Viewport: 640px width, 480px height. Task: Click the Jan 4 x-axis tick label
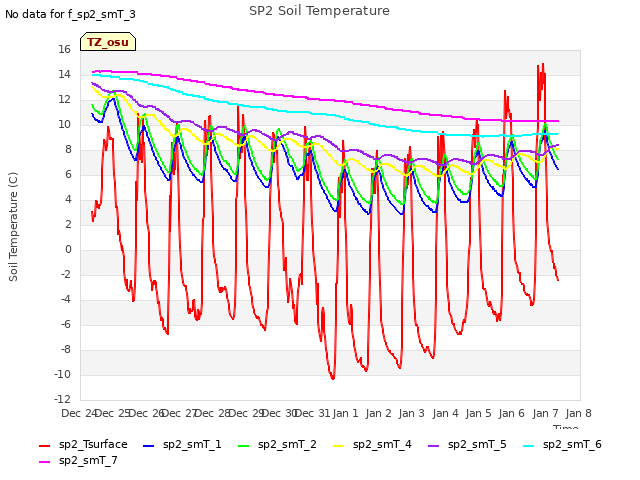tap(445, 413)
